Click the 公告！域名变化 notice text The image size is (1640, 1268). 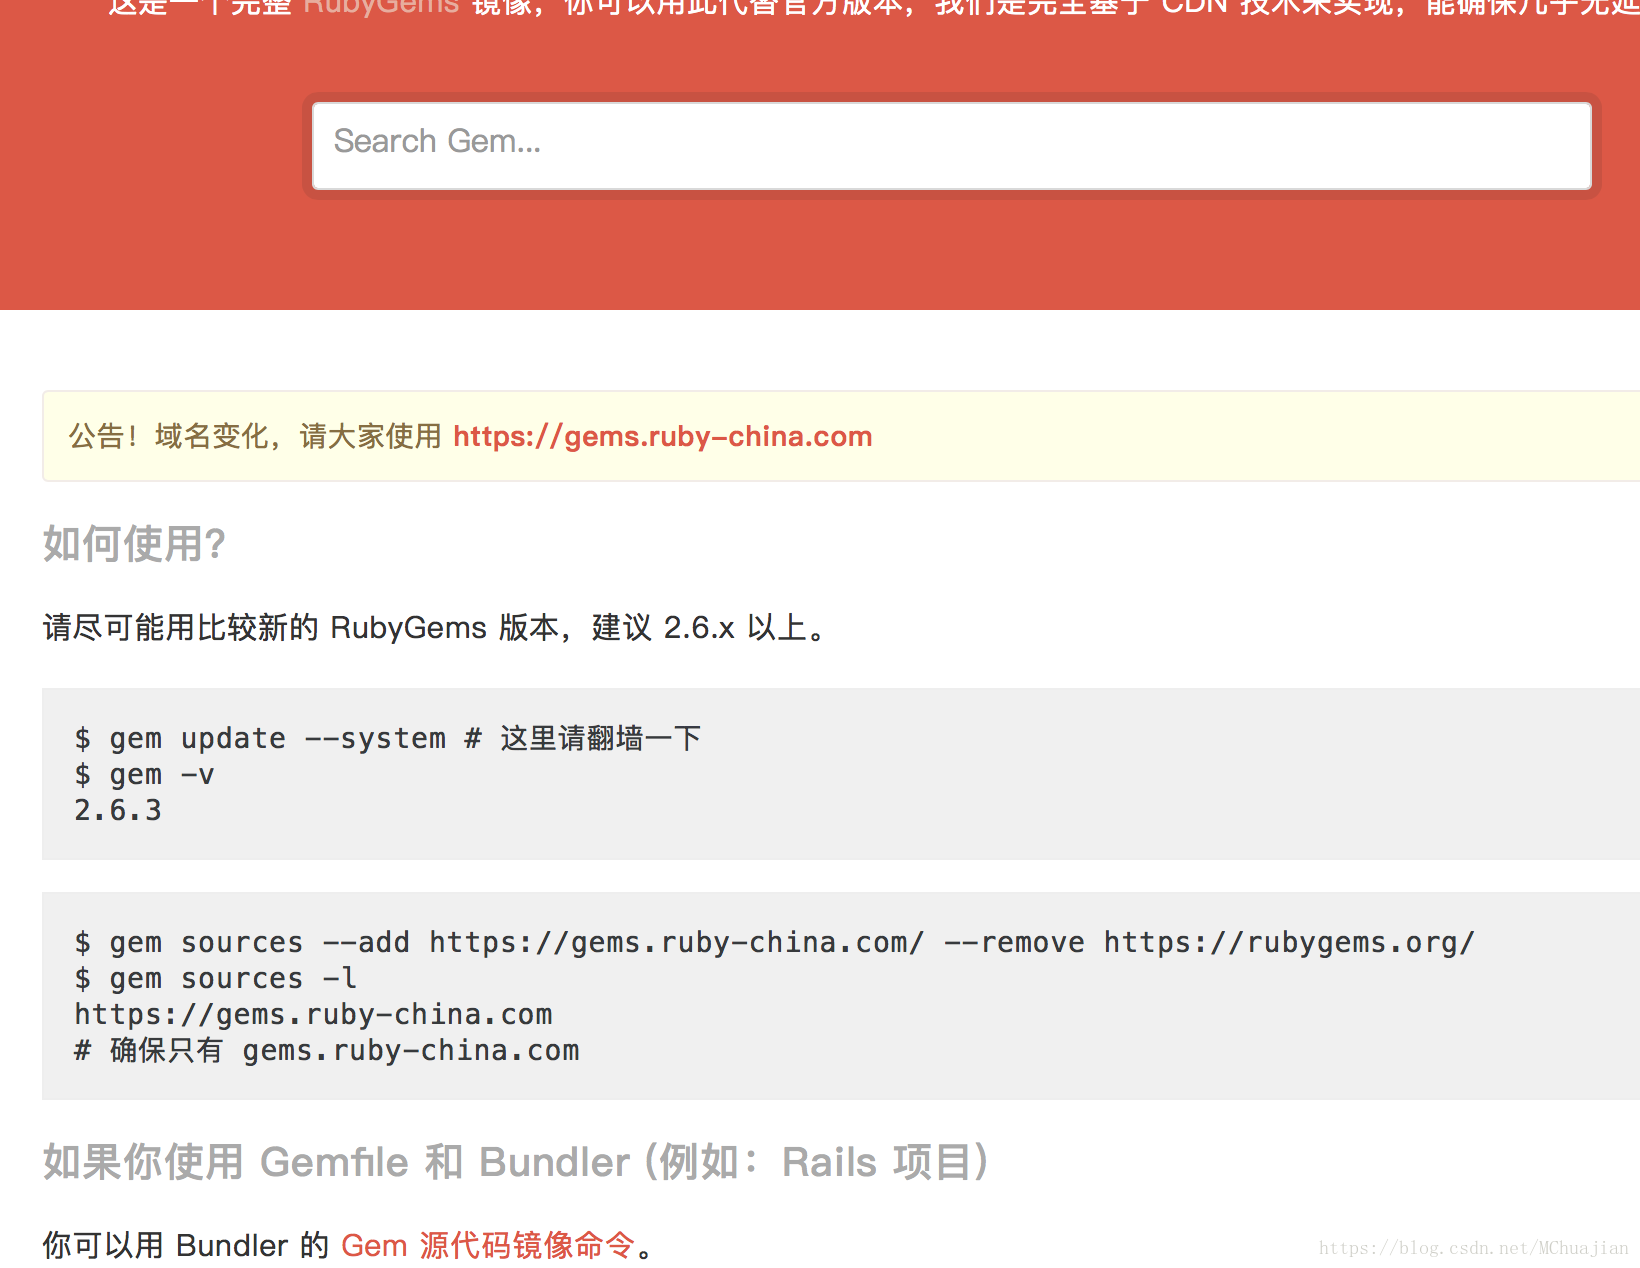[255, 437]
